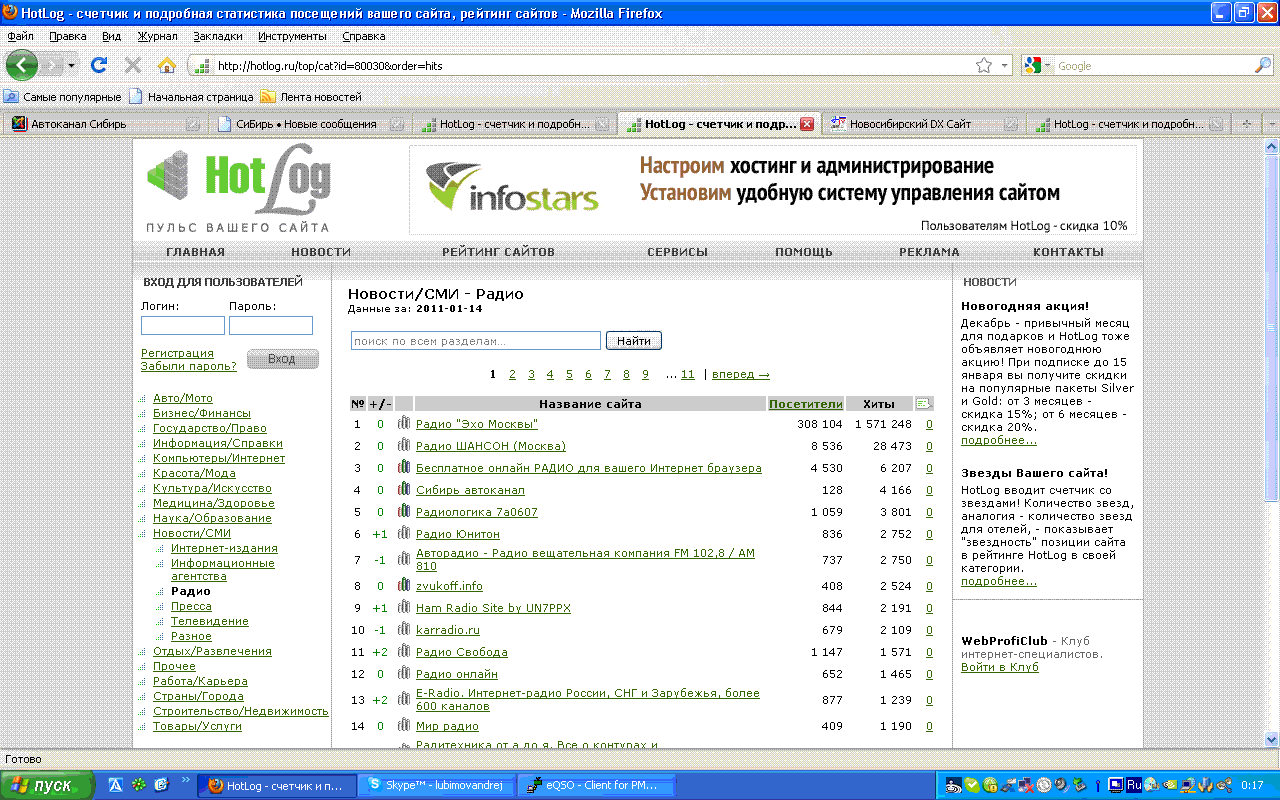
Task: Go to page 11 of the rating
Action: point(687,374)
